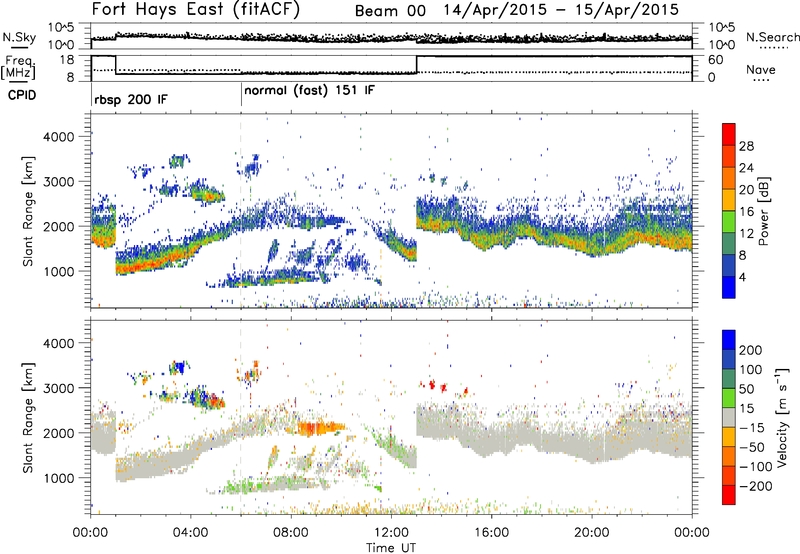Click the "-200" label on Velocity colorbar
Viewport: 800px width, 554px height.
(x=756, y=486)
